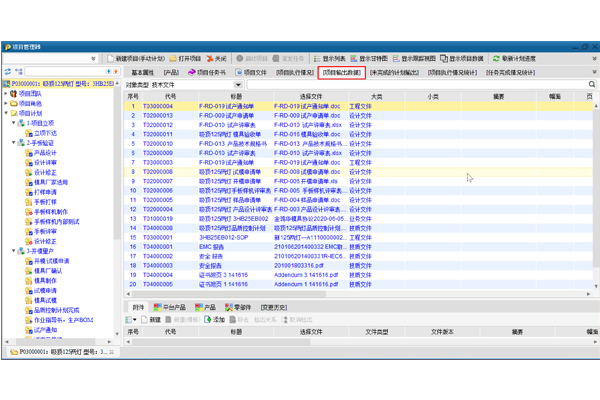Click title 3HB25EB012-SOP

coord(223,237)
